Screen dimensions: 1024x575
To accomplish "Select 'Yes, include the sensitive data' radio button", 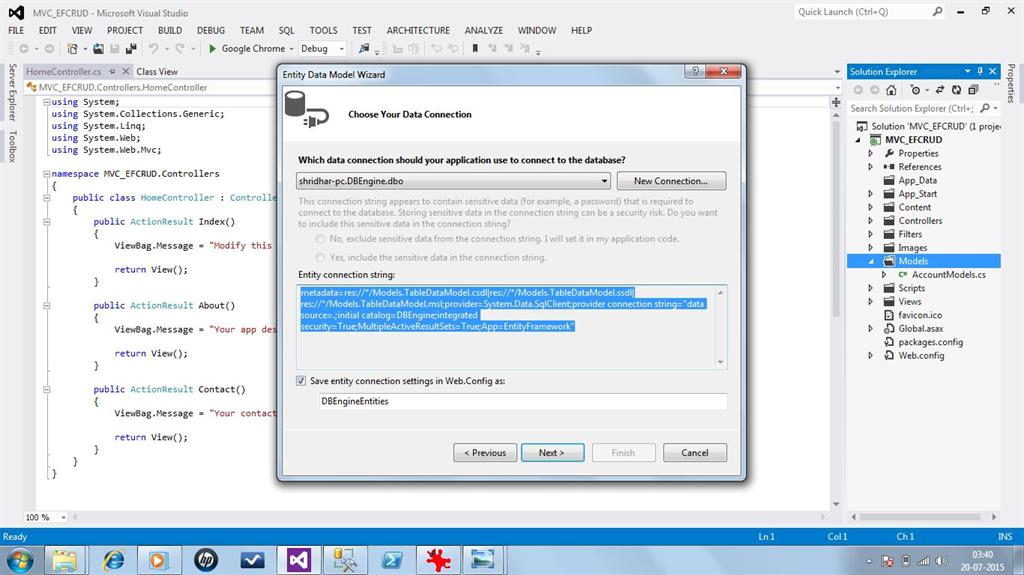I will [x=320, y=257].
